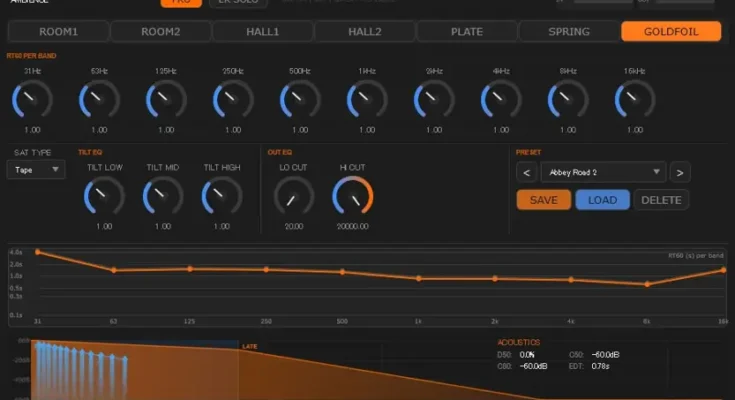
Task: Click the active GOLDFOIL tab
Action: coord(671,31)
